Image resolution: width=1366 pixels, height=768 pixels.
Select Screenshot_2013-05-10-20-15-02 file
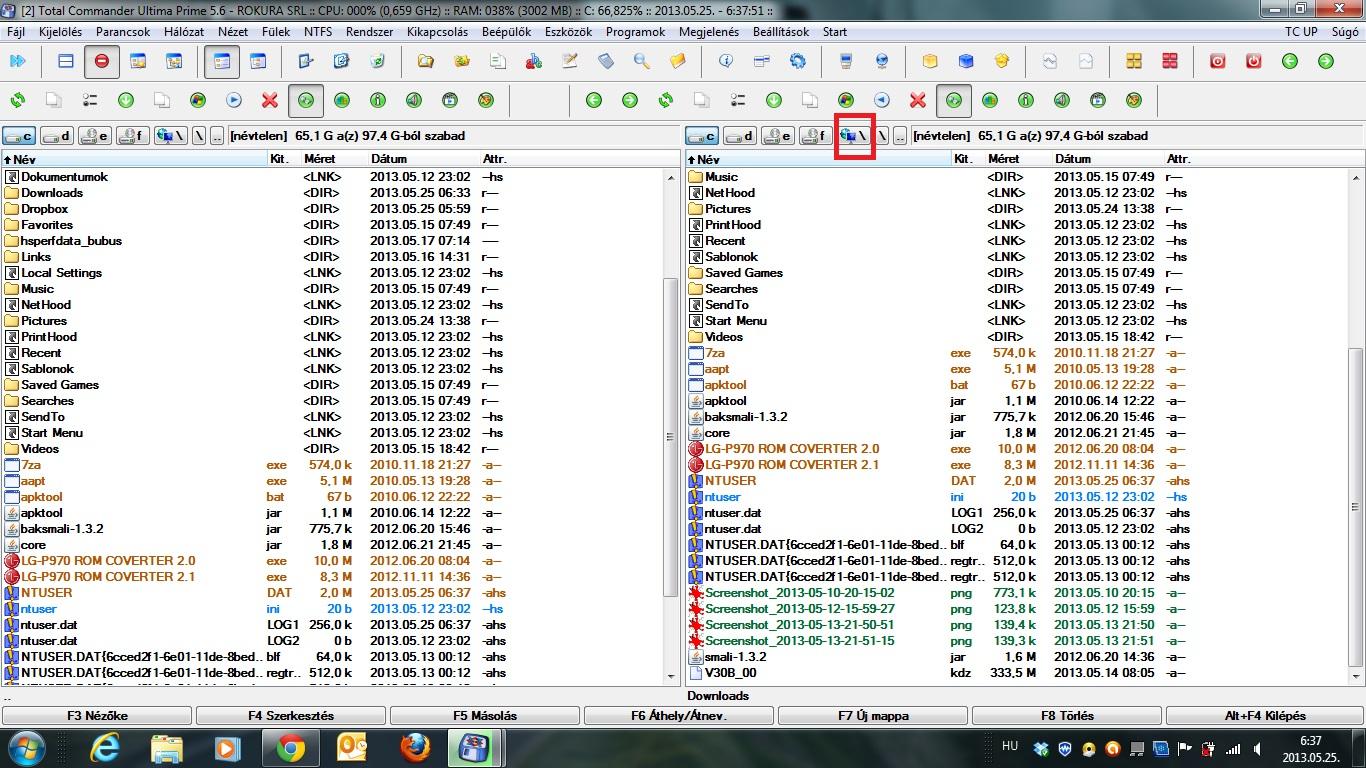[799, 593]
